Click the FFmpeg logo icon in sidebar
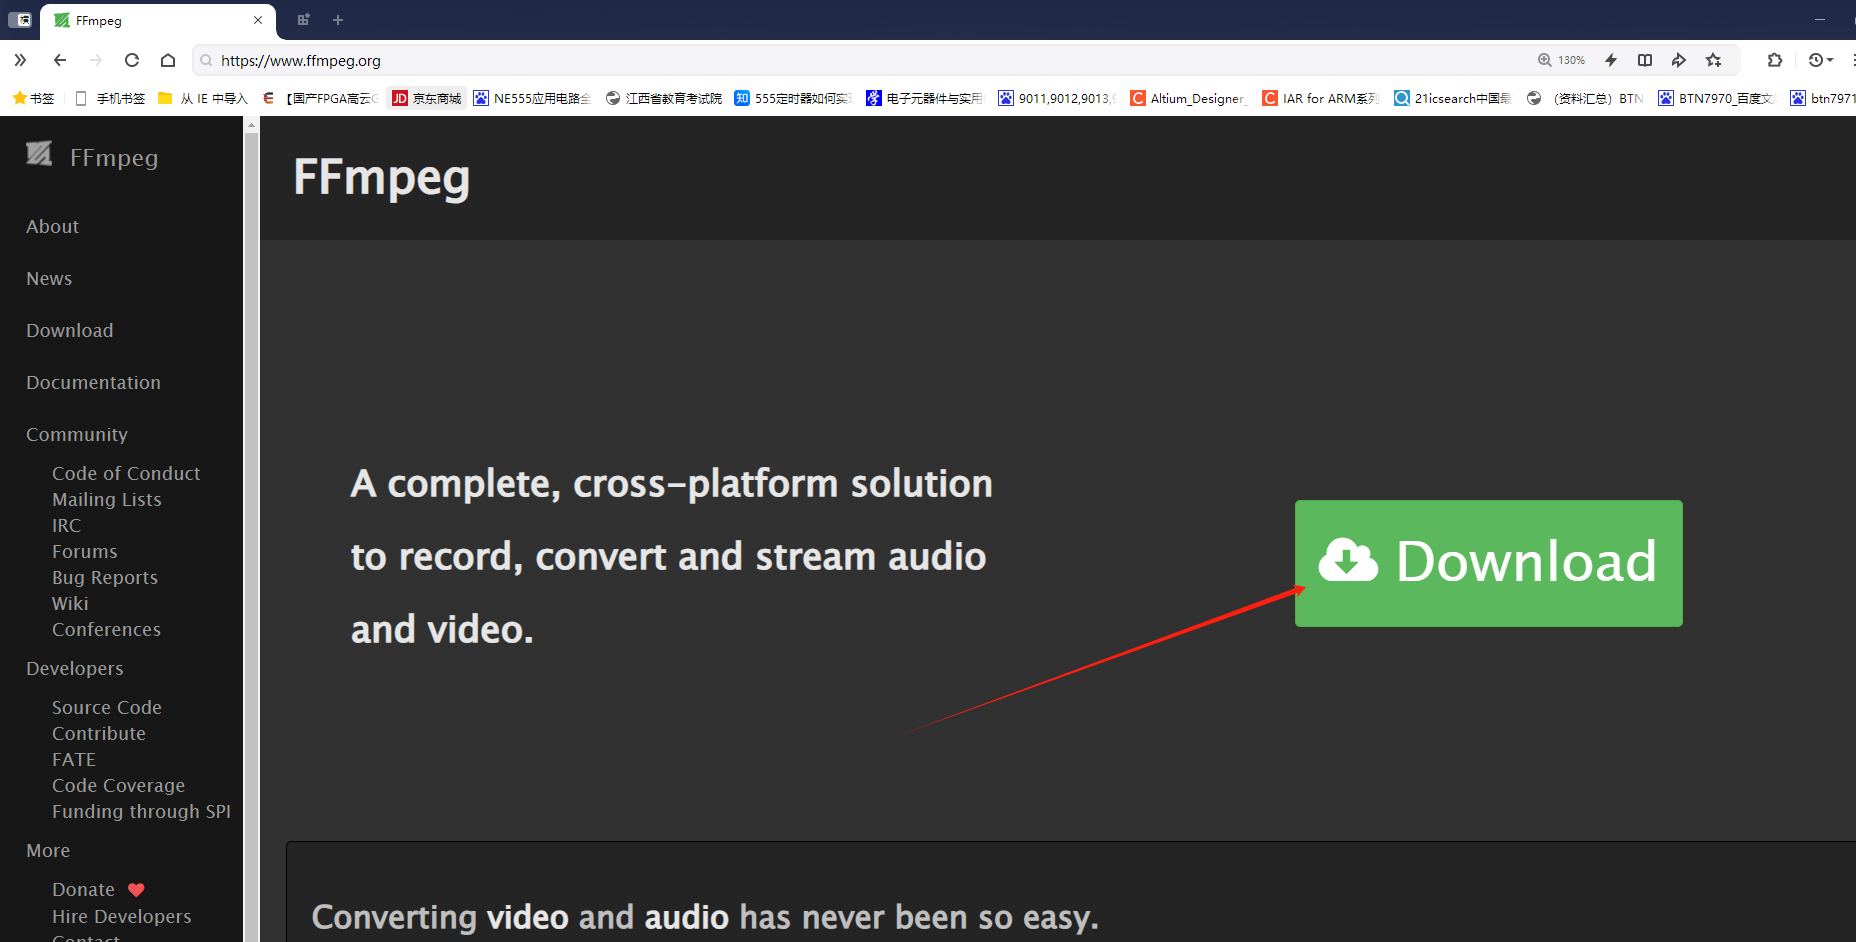The height and width of the screenshot is (942, 1856). (39, 153)
